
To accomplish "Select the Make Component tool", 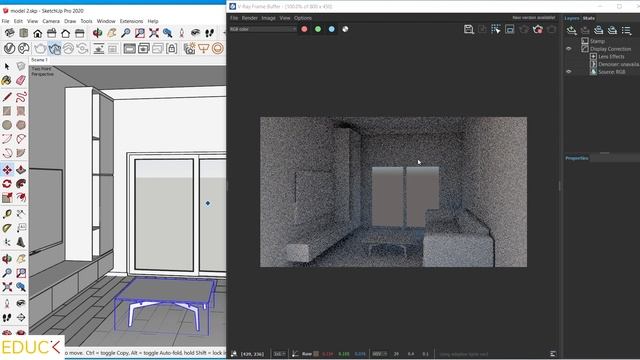I will click(x=21, y=66).
